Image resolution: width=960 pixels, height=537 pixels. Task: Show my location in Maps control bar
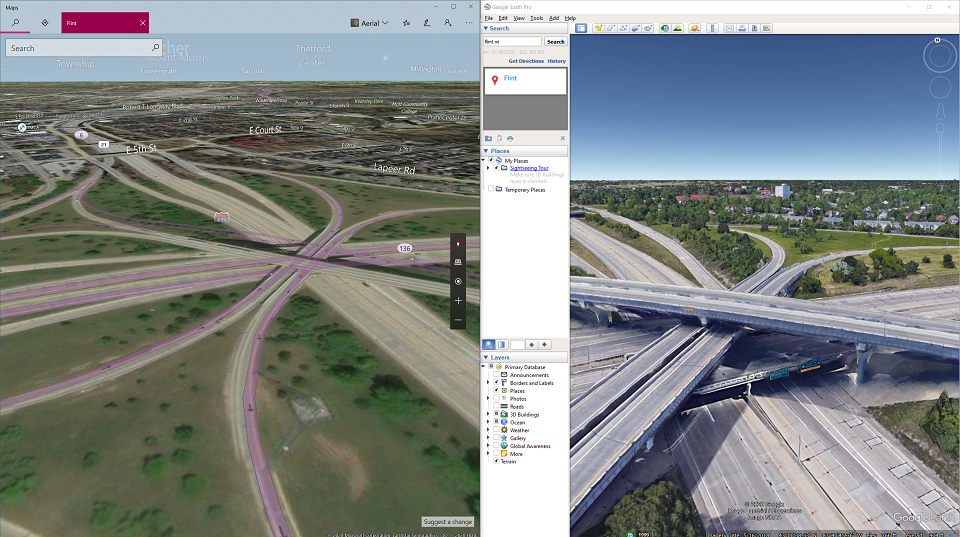point(458,282)
